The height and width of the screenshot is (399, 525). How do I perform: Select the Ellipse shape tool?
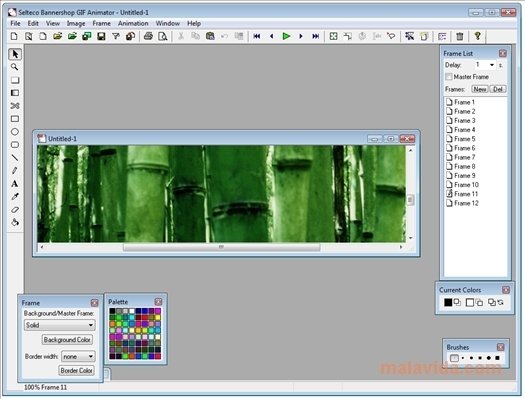[15, 132]
